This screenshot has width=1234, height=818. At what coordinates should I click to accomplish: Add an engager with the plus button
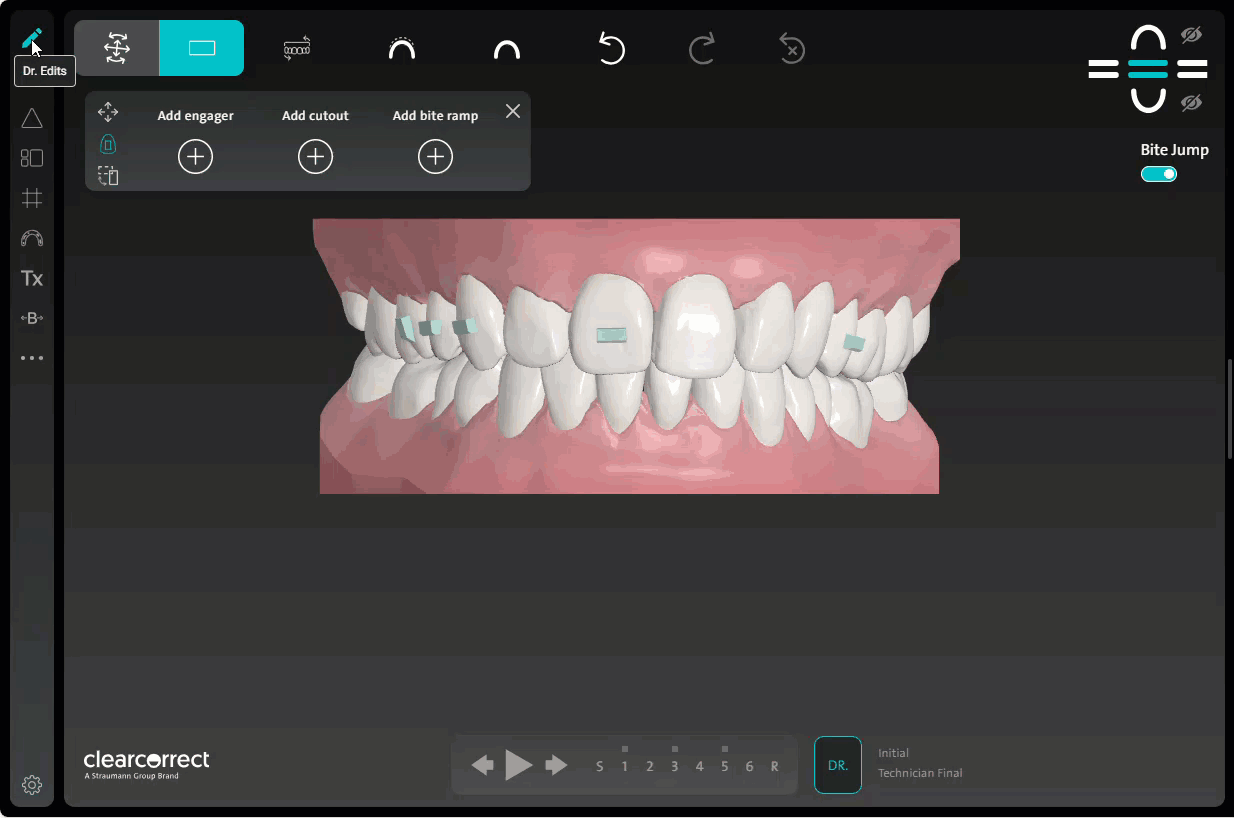point(195,156)
